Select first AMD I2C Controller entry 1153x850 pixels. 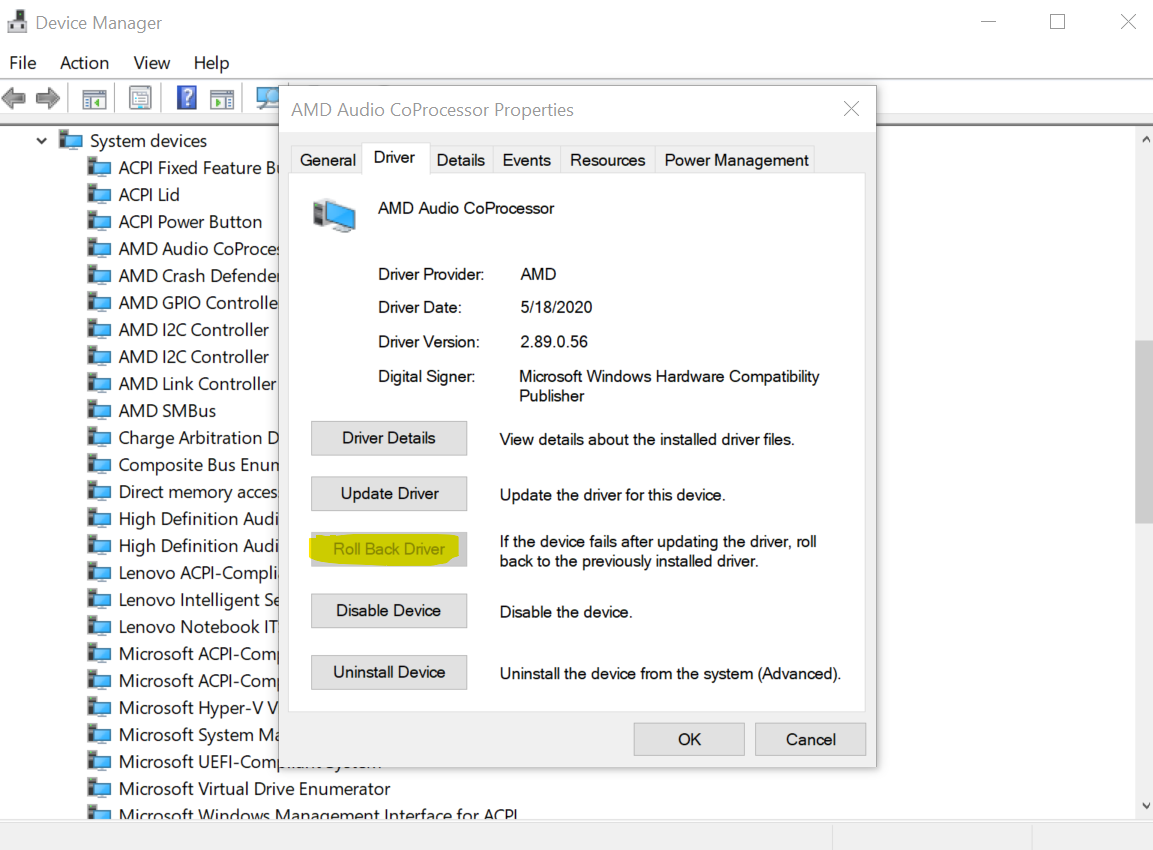193,329
